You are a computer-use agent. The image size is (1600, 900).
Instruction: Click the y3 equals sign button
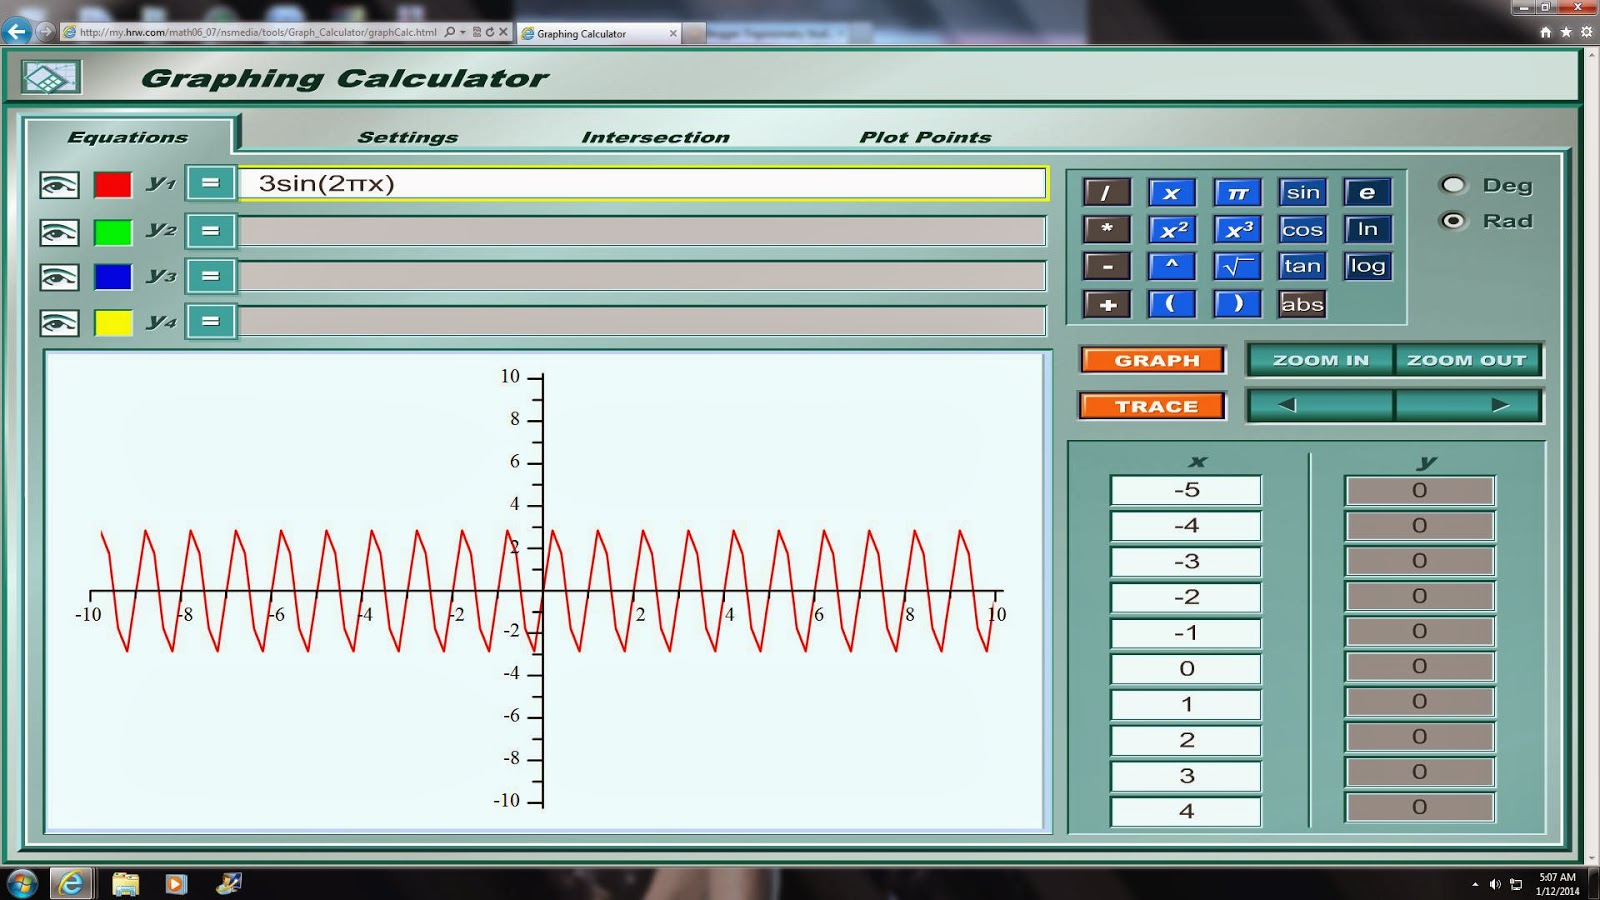click(210, 276)
